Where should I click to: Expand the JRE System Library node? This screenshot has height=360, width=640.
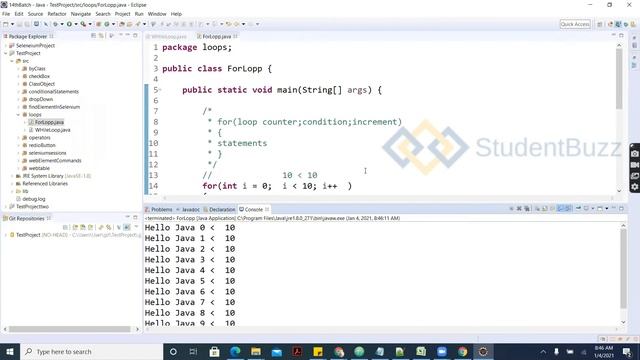[x=12, y=176]
